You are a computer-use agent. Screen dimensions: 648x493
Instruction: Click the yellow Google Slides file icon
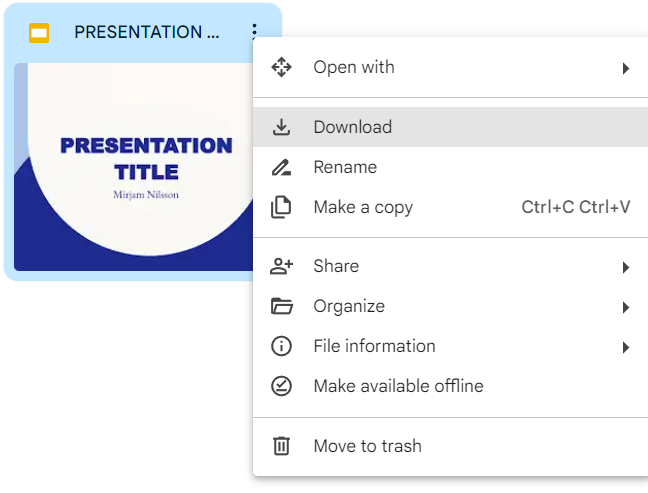tap(39, 32)
